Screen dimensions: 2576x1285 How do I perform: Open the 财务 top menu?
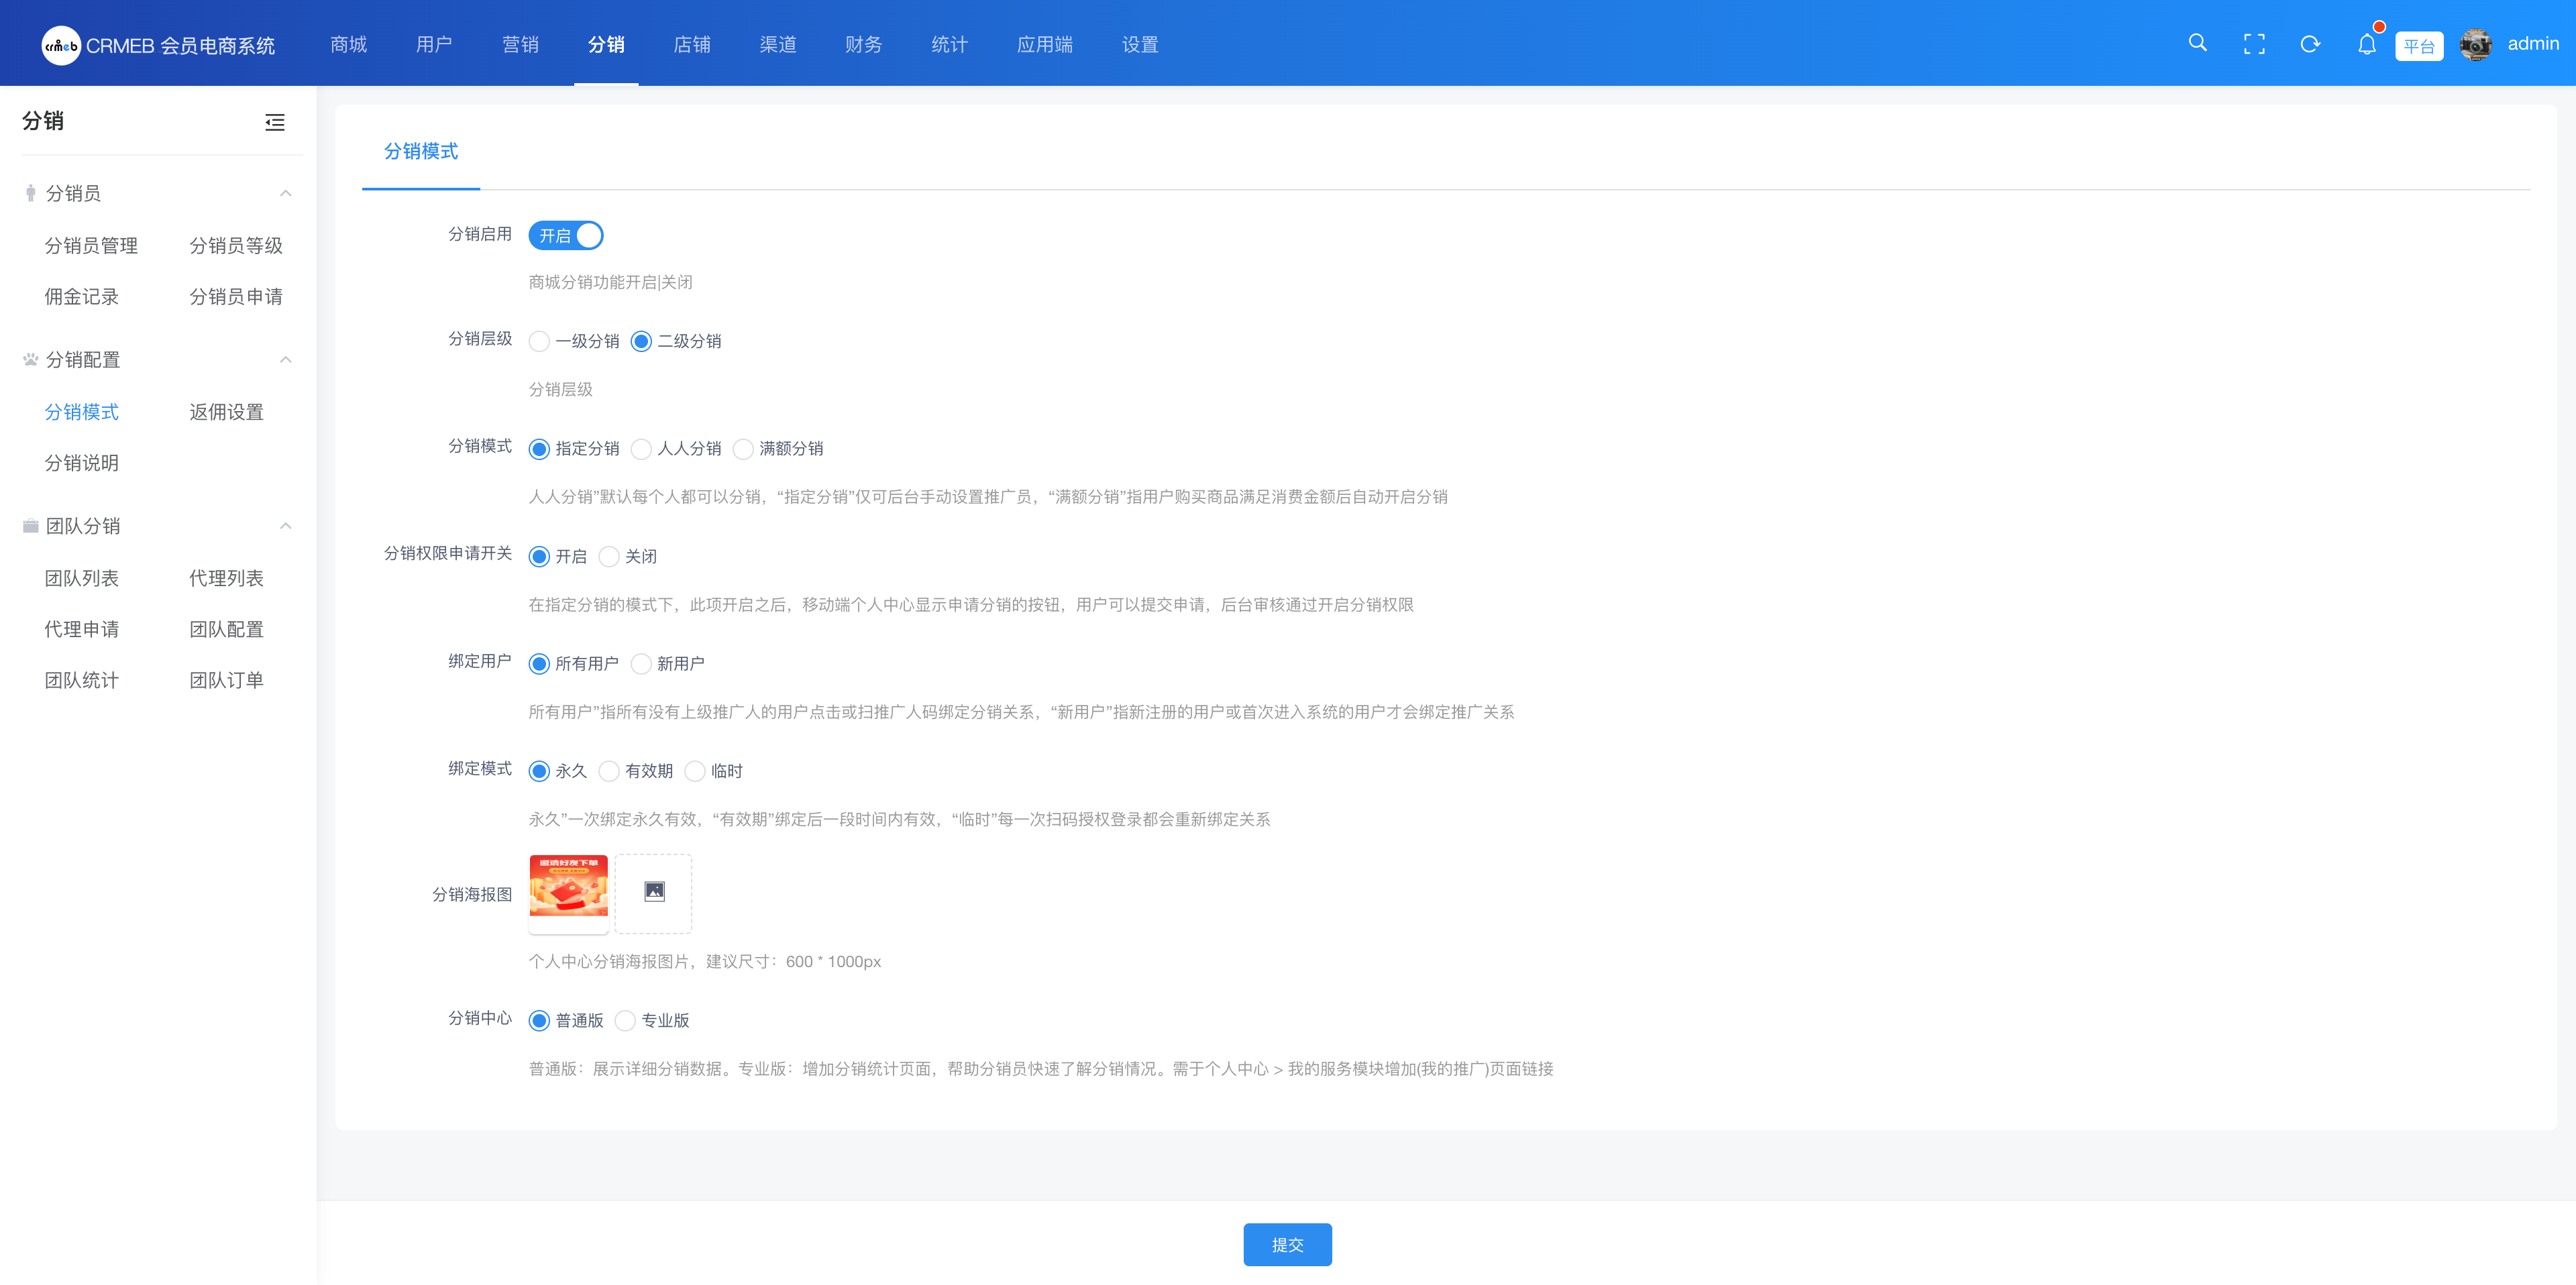(863, 44)
